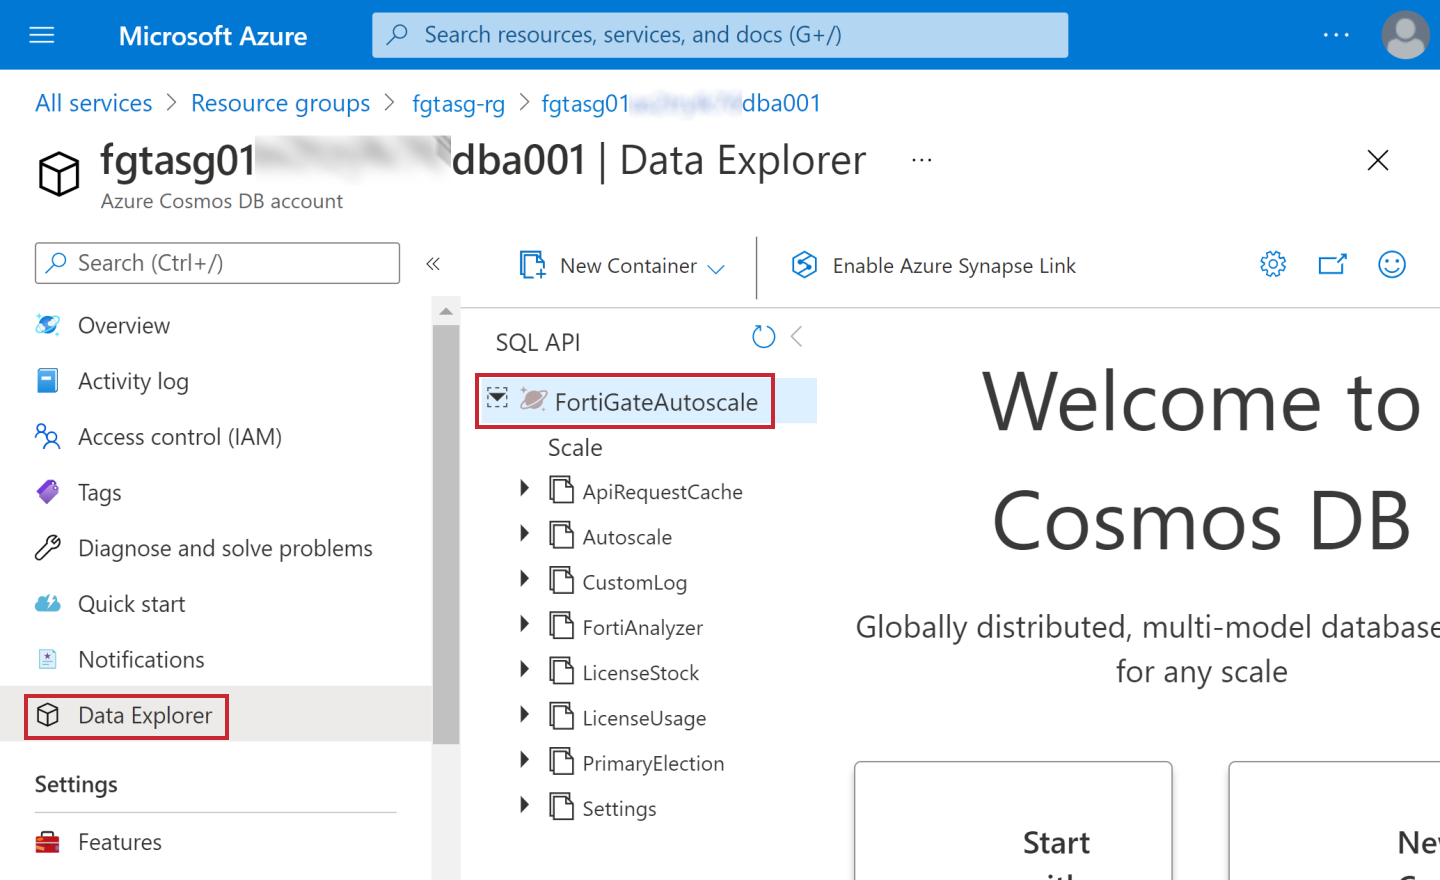Open Diagnose and solve problems wrench icon

coord(47,548)
